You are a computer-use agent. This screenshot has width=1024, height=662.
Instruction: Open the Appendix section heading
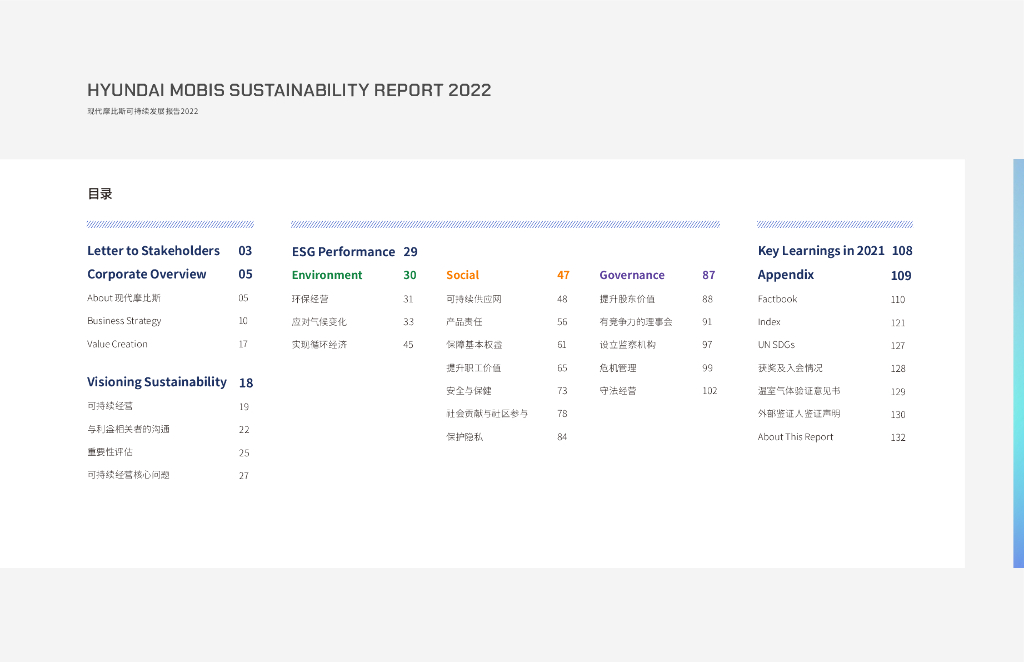(x=786, y=275)
